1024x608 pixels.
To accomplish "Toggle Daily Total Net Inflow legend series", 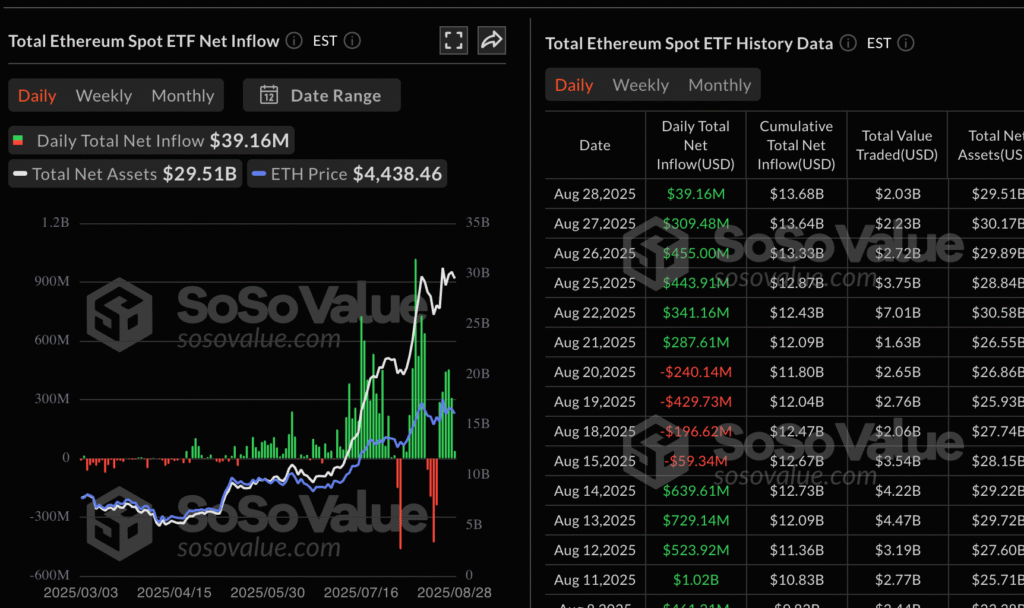I will (x=150, y=141).
